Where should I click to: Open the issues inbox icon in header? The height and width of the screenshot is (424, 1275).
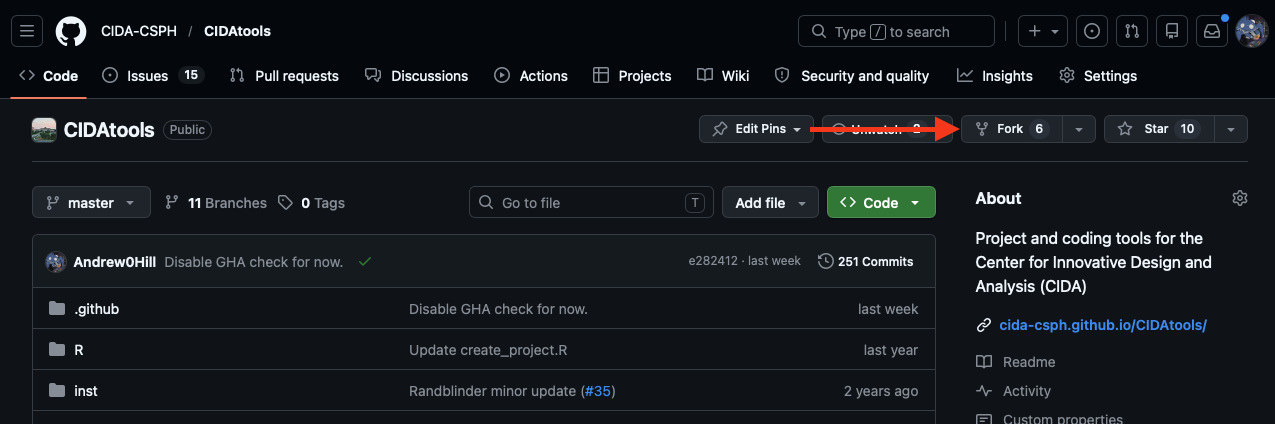pos(1093,31)
